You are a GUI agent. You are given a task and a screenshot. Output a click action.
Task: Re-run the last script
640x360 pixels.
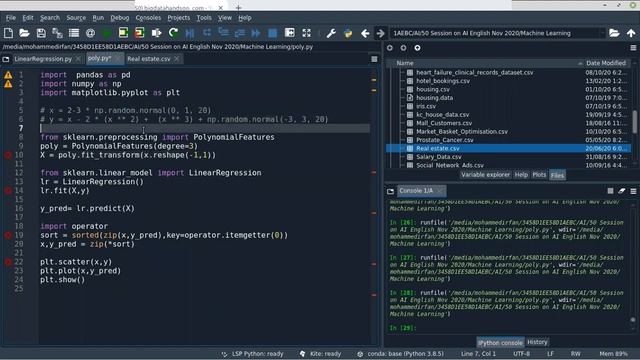pyautogui.click(x=173, y=33)
